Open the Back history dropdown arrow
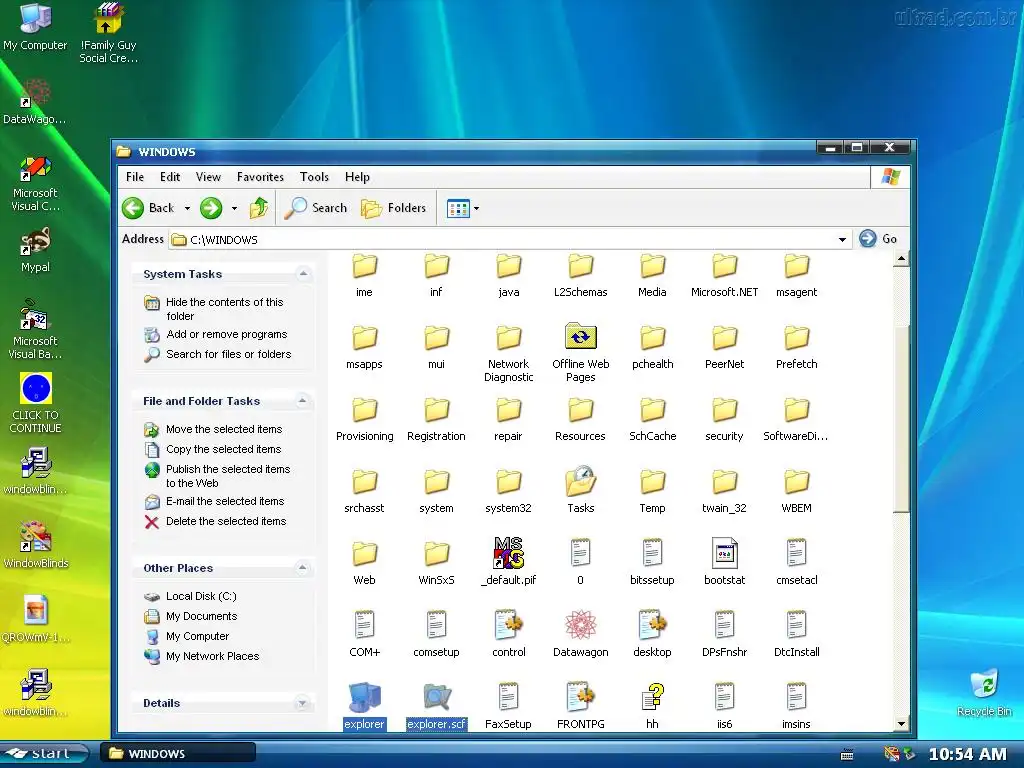This screenshot has height=768, width=1024. click(187, 208)
